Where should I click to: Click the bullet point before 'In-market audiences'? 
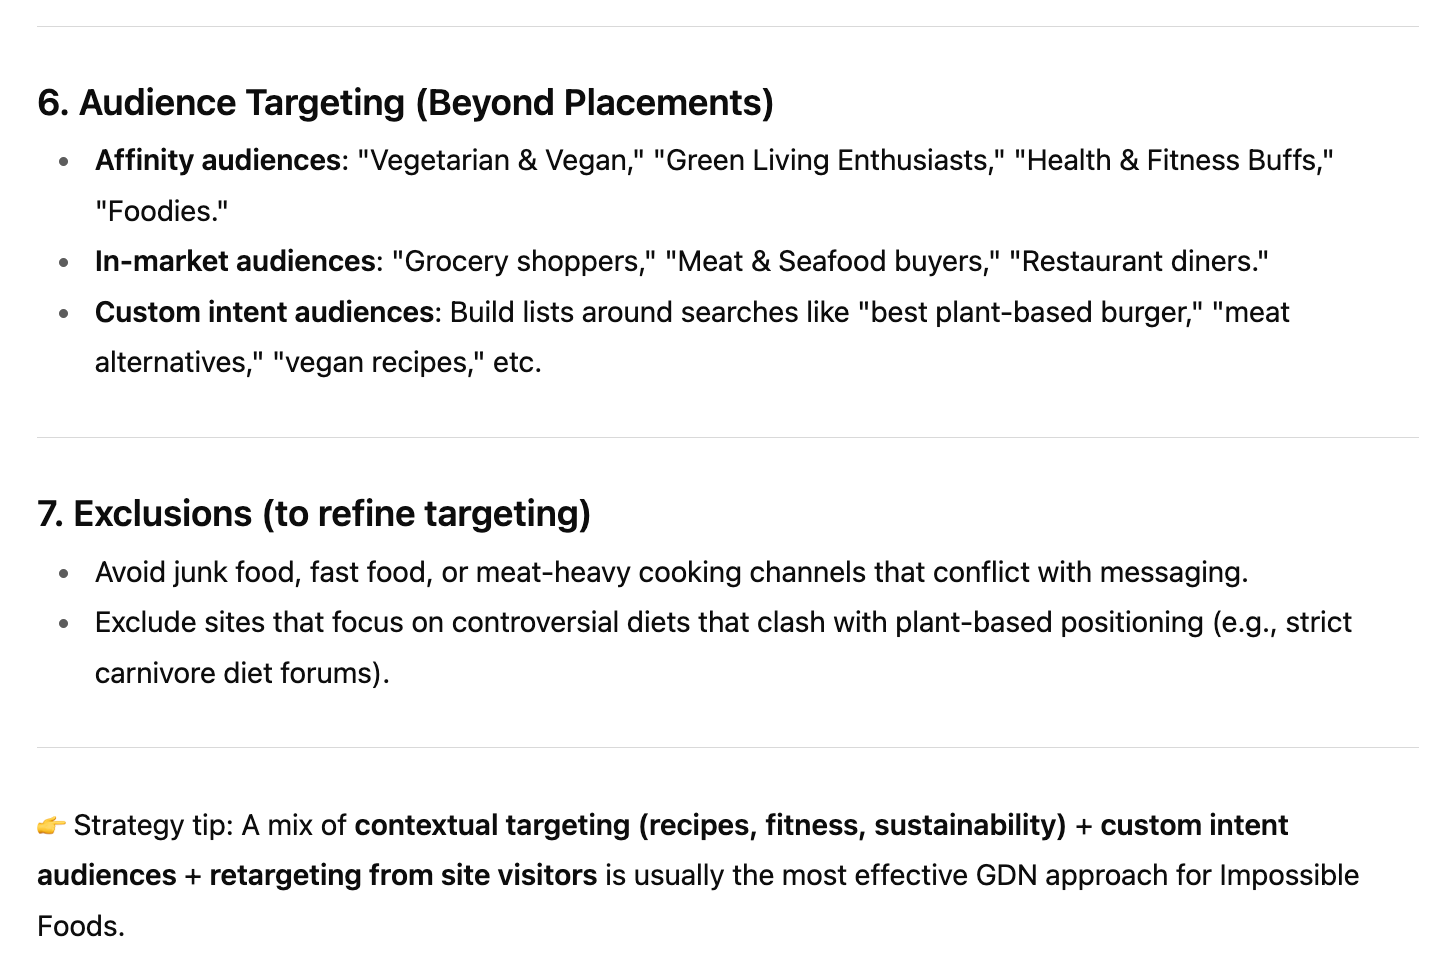click(x=64, y=262)
